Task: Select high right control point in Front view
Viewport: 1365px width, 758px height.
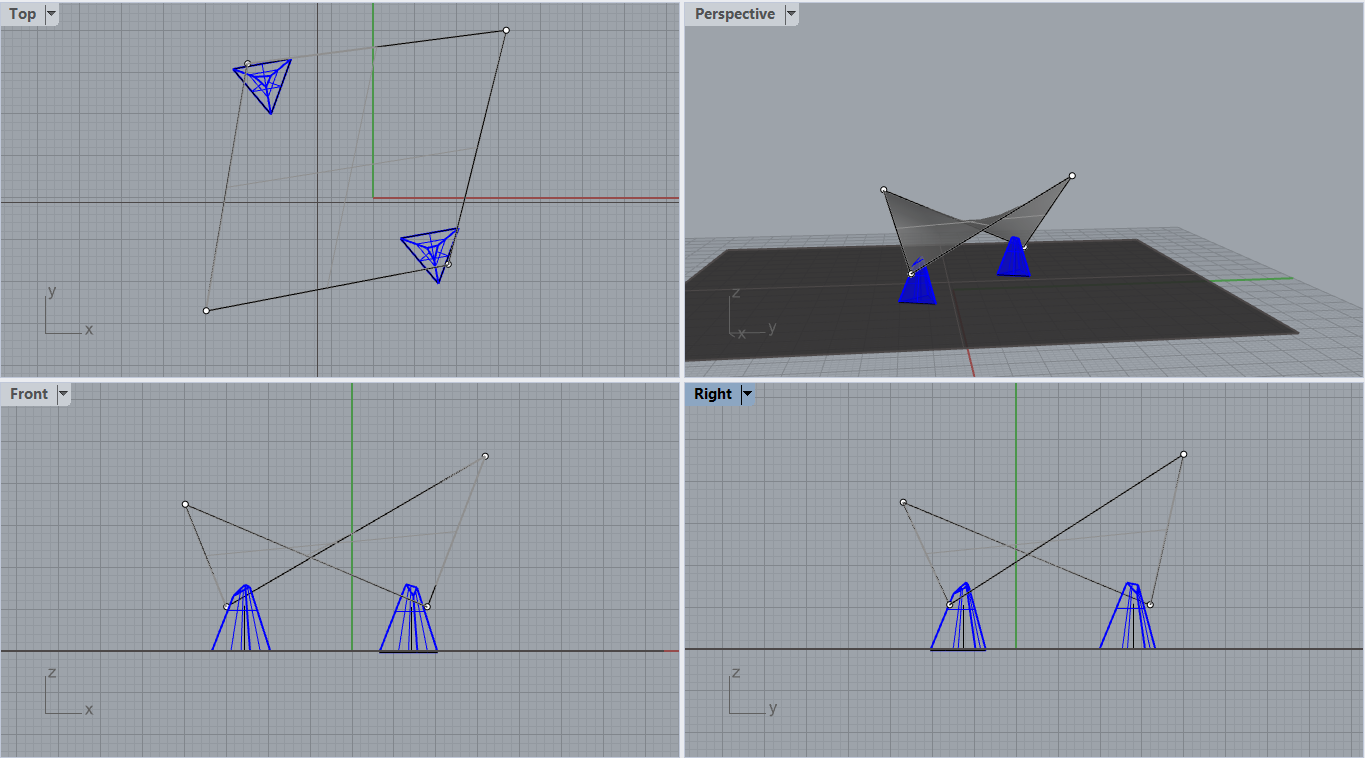Action: click(485, 456)
